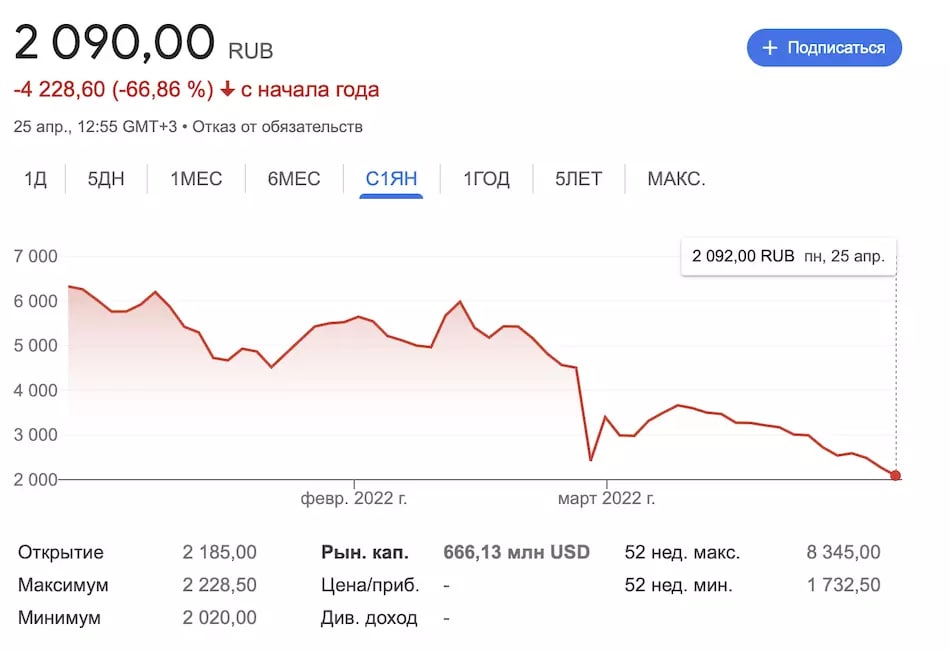
Task: Click the Цена/приб. ratio label
Action: click(x=370, y=585)
